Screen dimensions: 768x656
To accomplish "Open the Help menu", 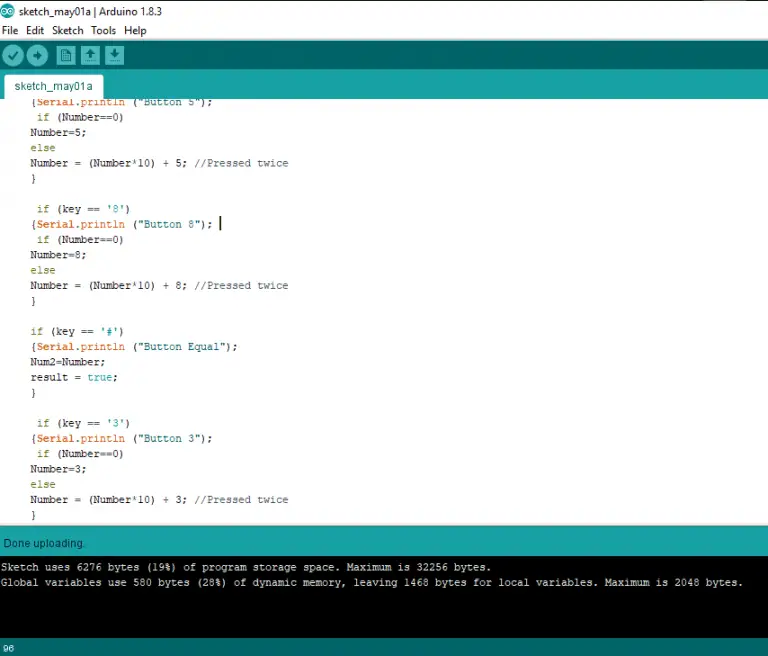I will click(135, 30).
